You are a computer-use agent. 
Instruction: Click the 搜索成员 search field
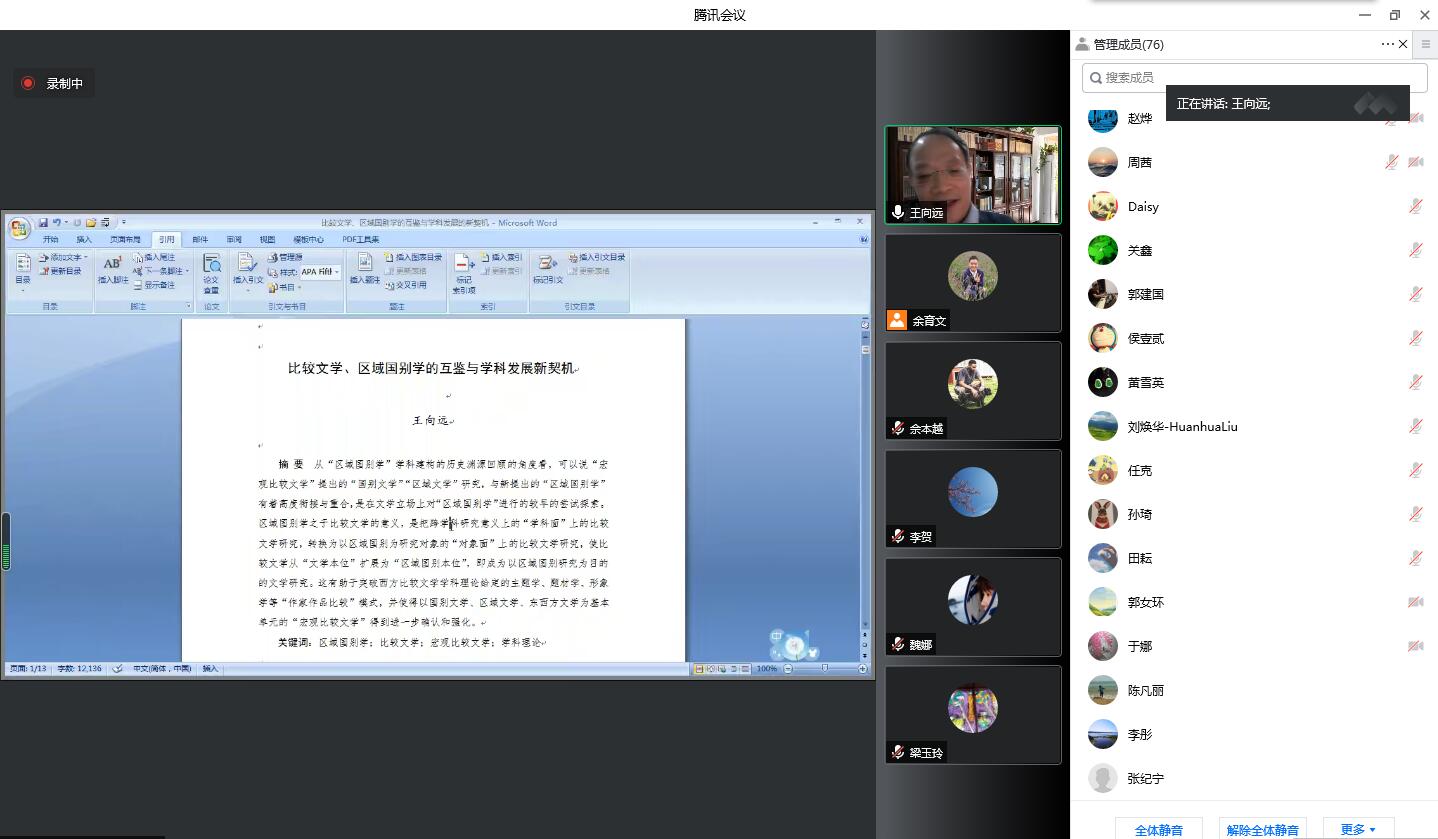(1254, 77)
